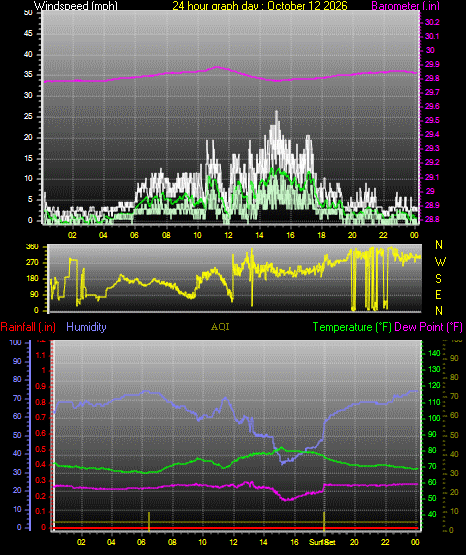Click the AQI legend label
Screen dimensions: 466x555
click(220, 327)
